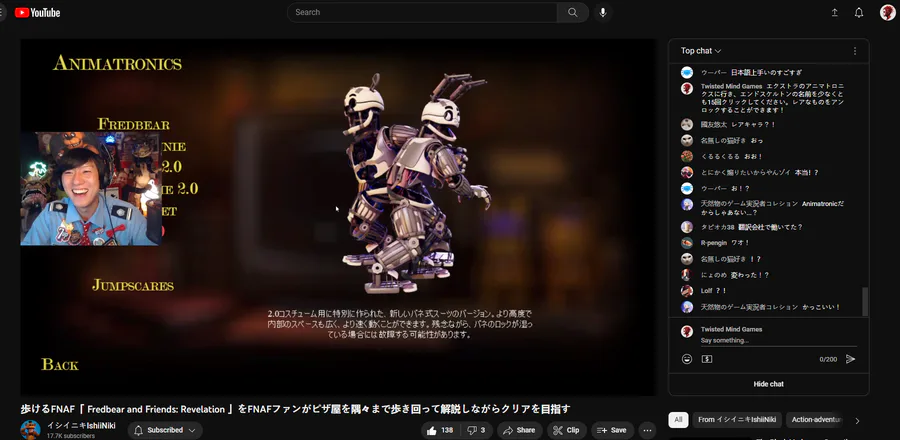Expand the Top chat dropdown
The width and height of the screenshot is (900, 440).
[x=701, y=51]
